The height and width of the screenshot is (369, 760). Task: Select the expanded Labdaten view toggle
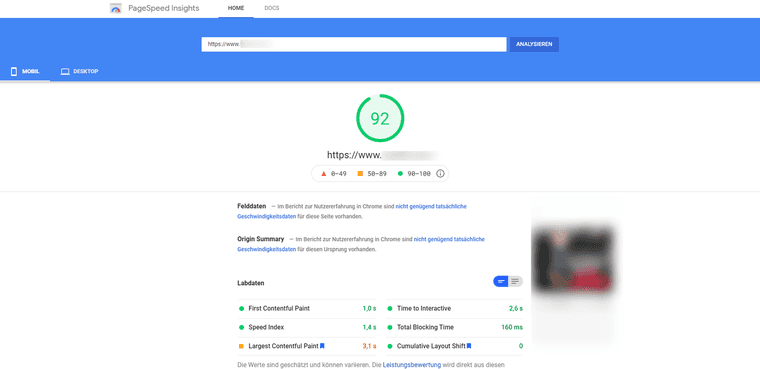515,281
